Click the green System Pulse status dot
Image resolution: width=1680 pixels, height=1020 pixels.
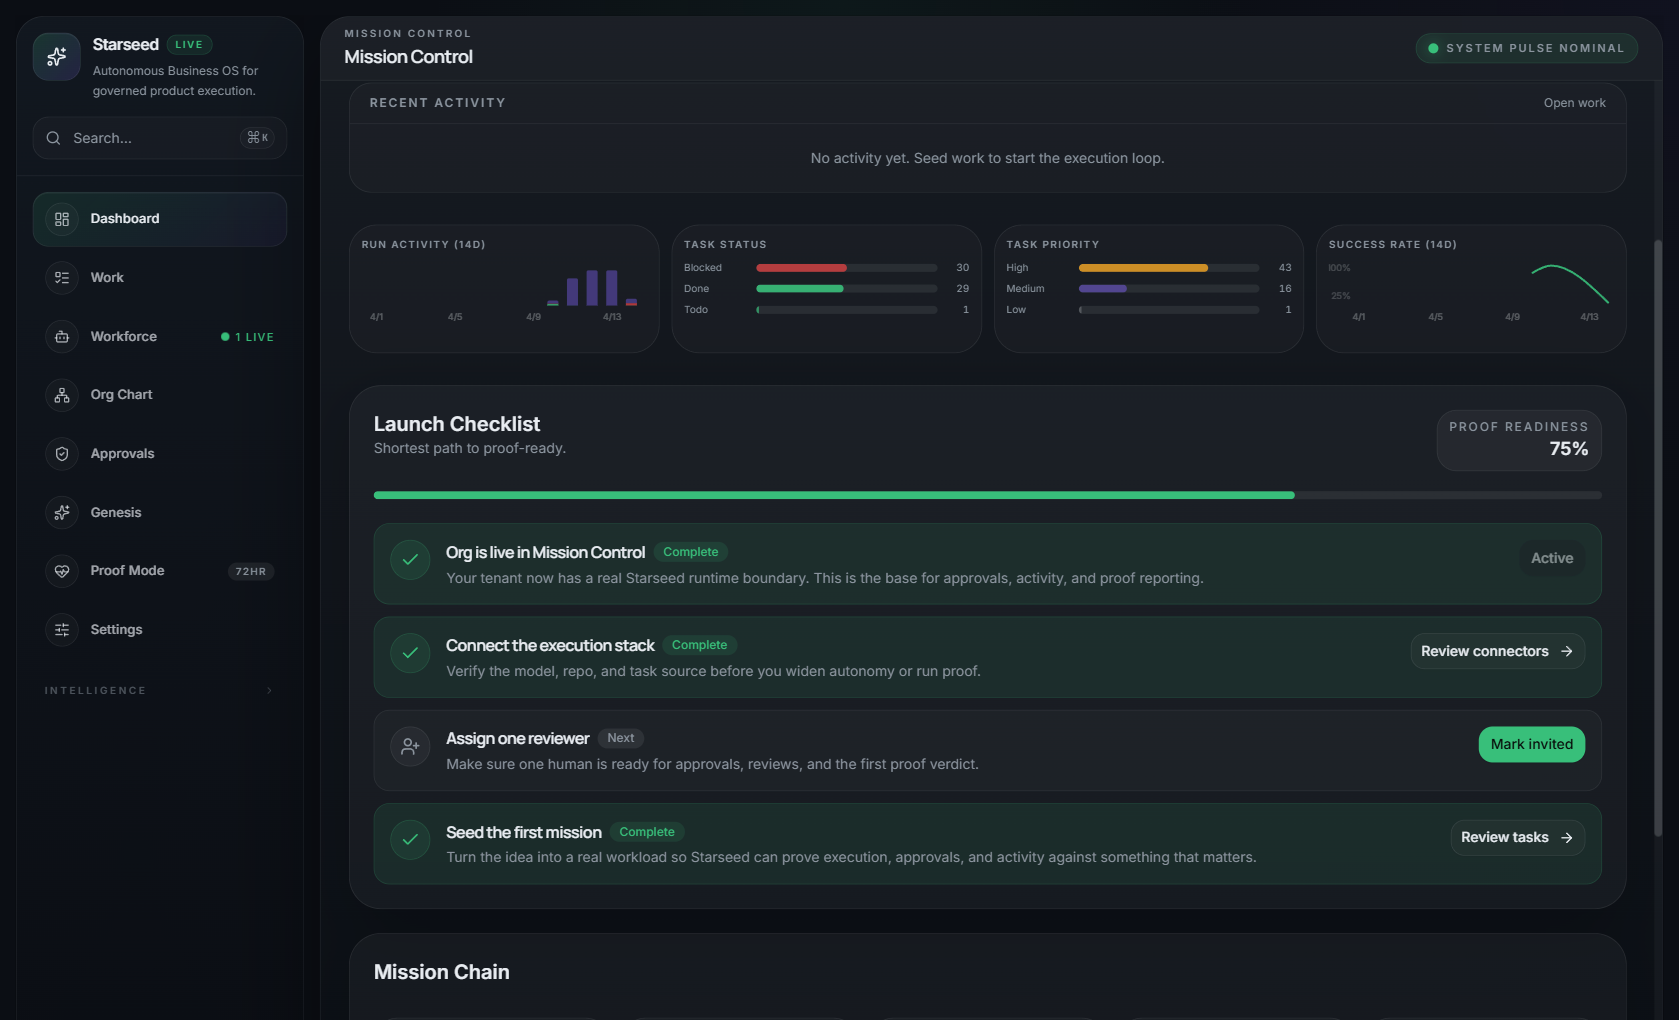point(1433,48)
